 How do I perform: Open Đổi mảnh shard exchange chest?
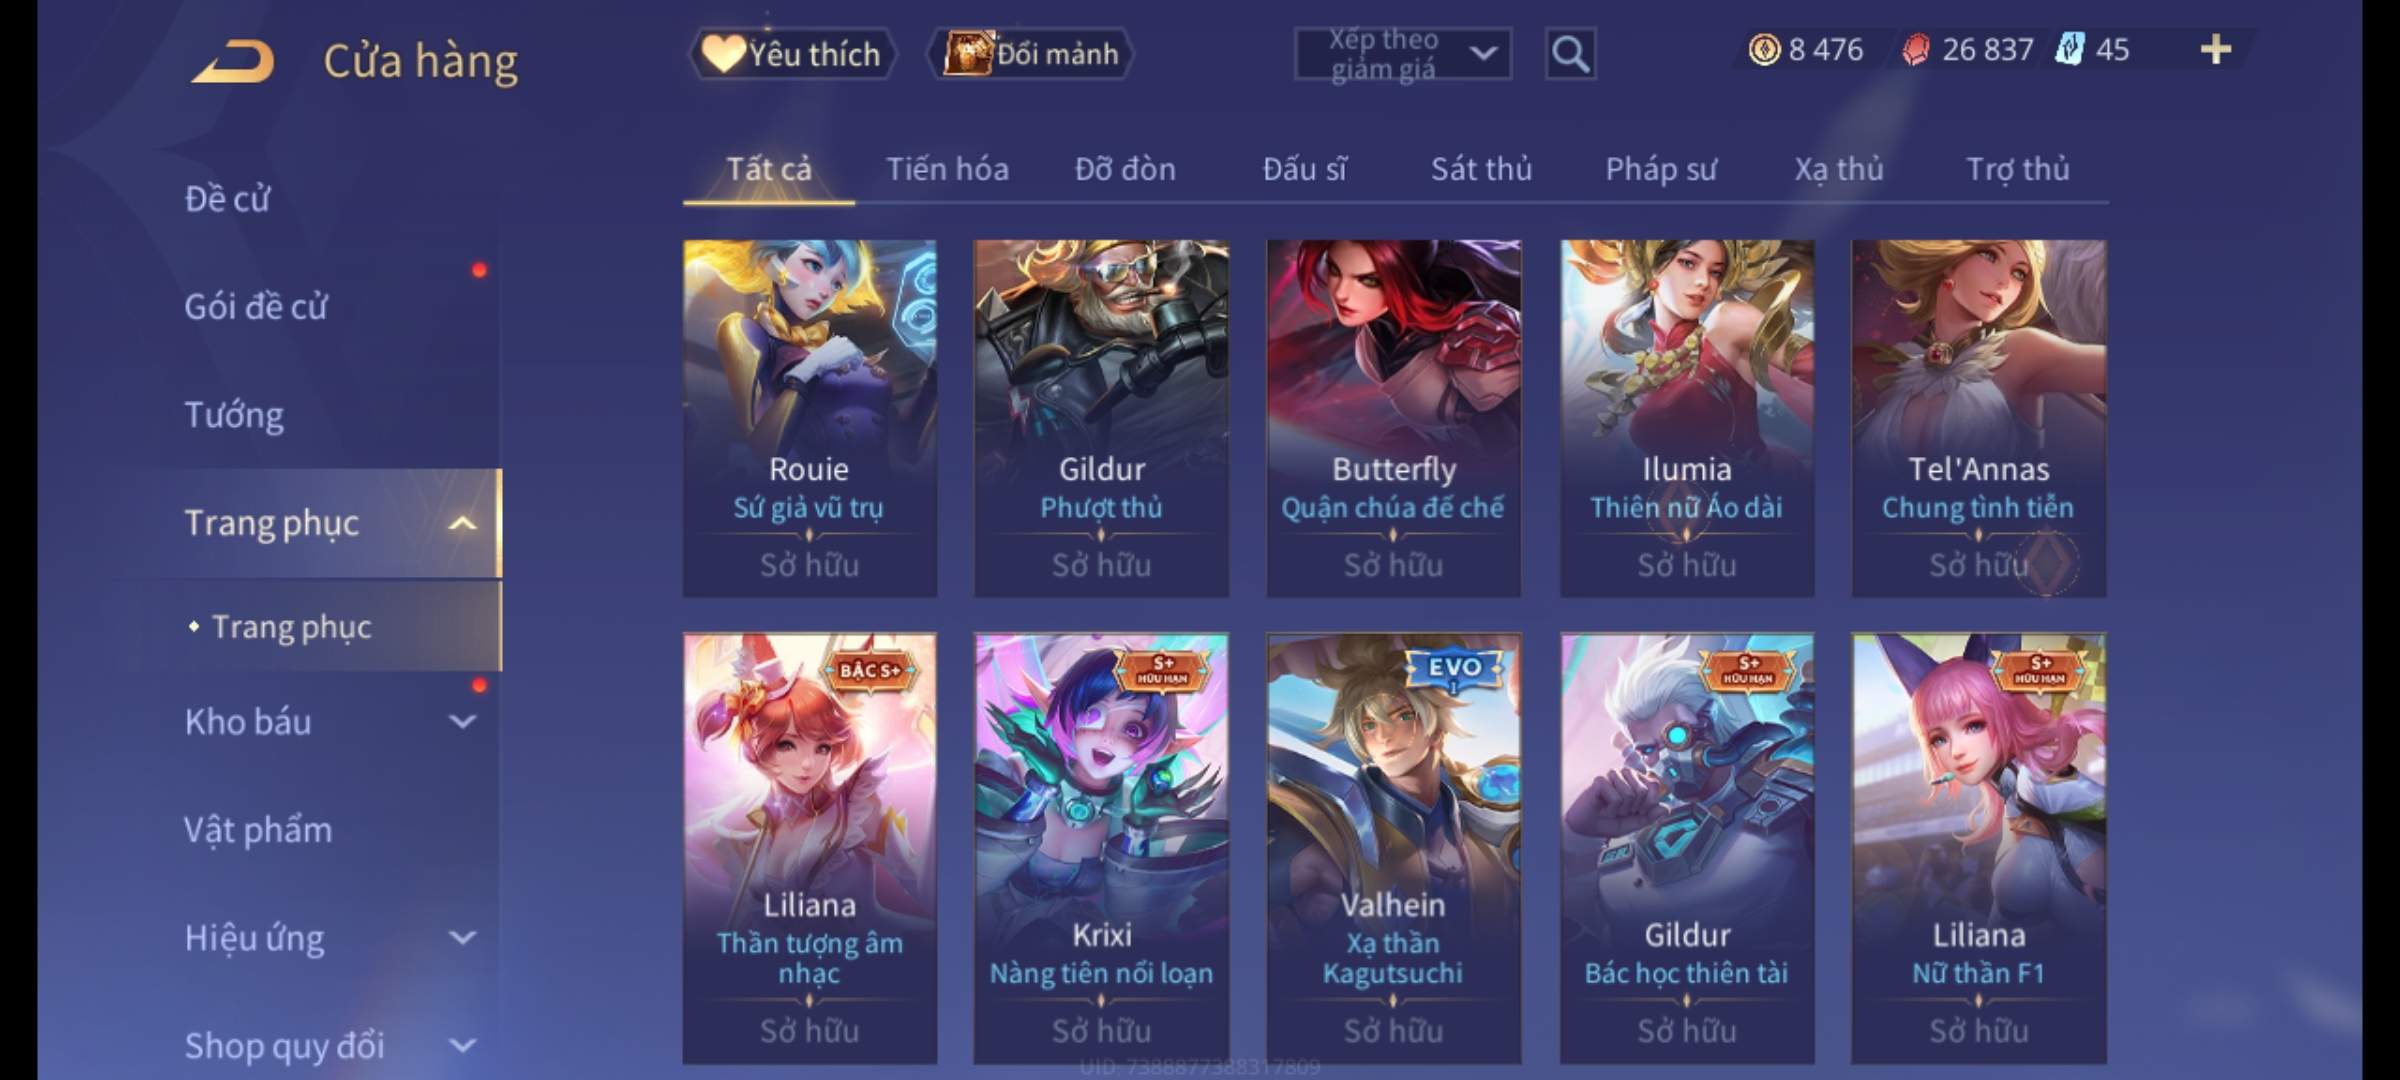[x=1030, y=54]
